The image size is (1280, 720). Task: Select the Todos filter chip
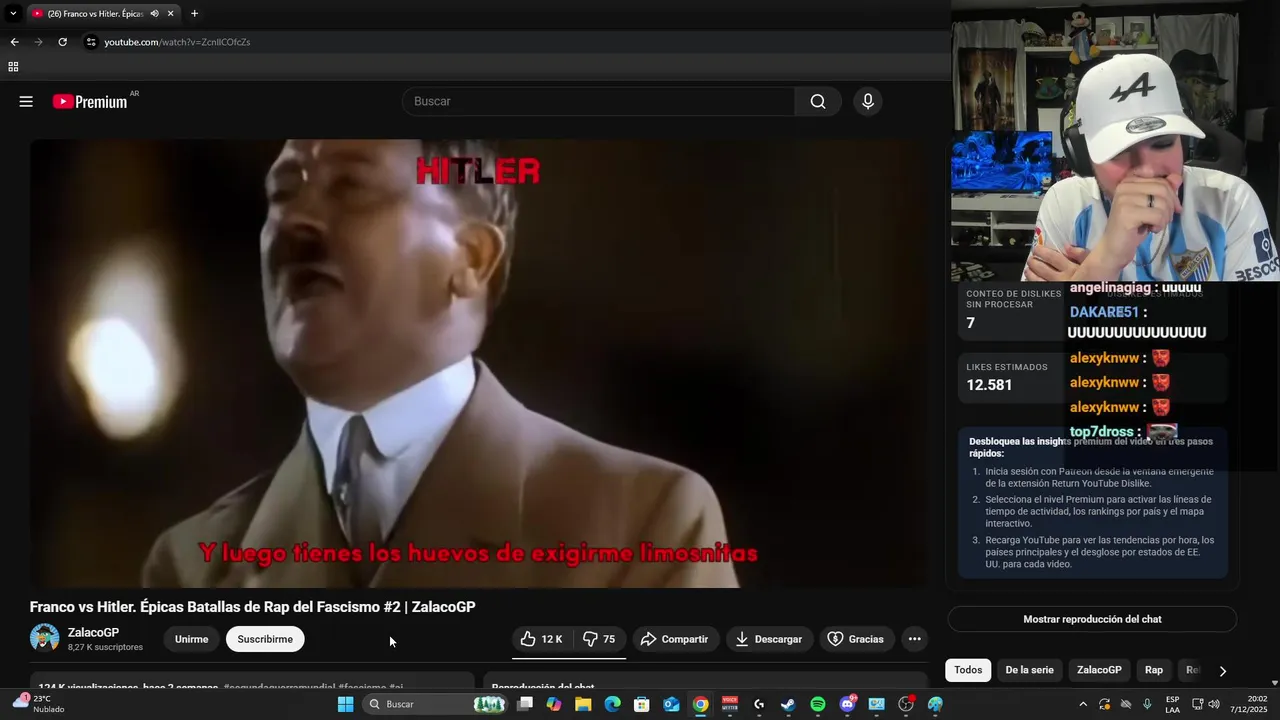[x=968, y=670]
